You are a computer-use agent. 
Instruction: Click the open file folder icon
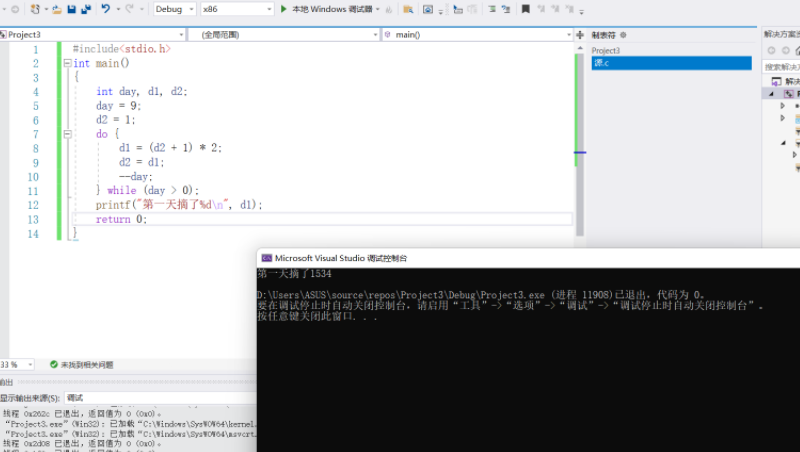click(57, 9)
